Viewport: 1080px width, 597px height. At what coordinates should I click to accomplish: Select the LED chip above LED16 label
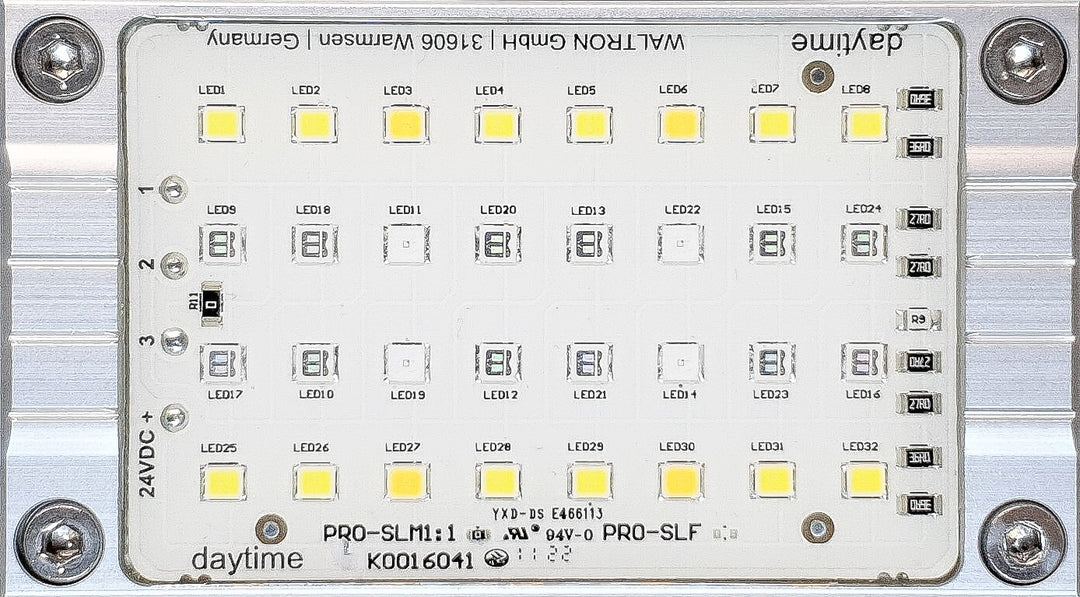coord(864,362)
